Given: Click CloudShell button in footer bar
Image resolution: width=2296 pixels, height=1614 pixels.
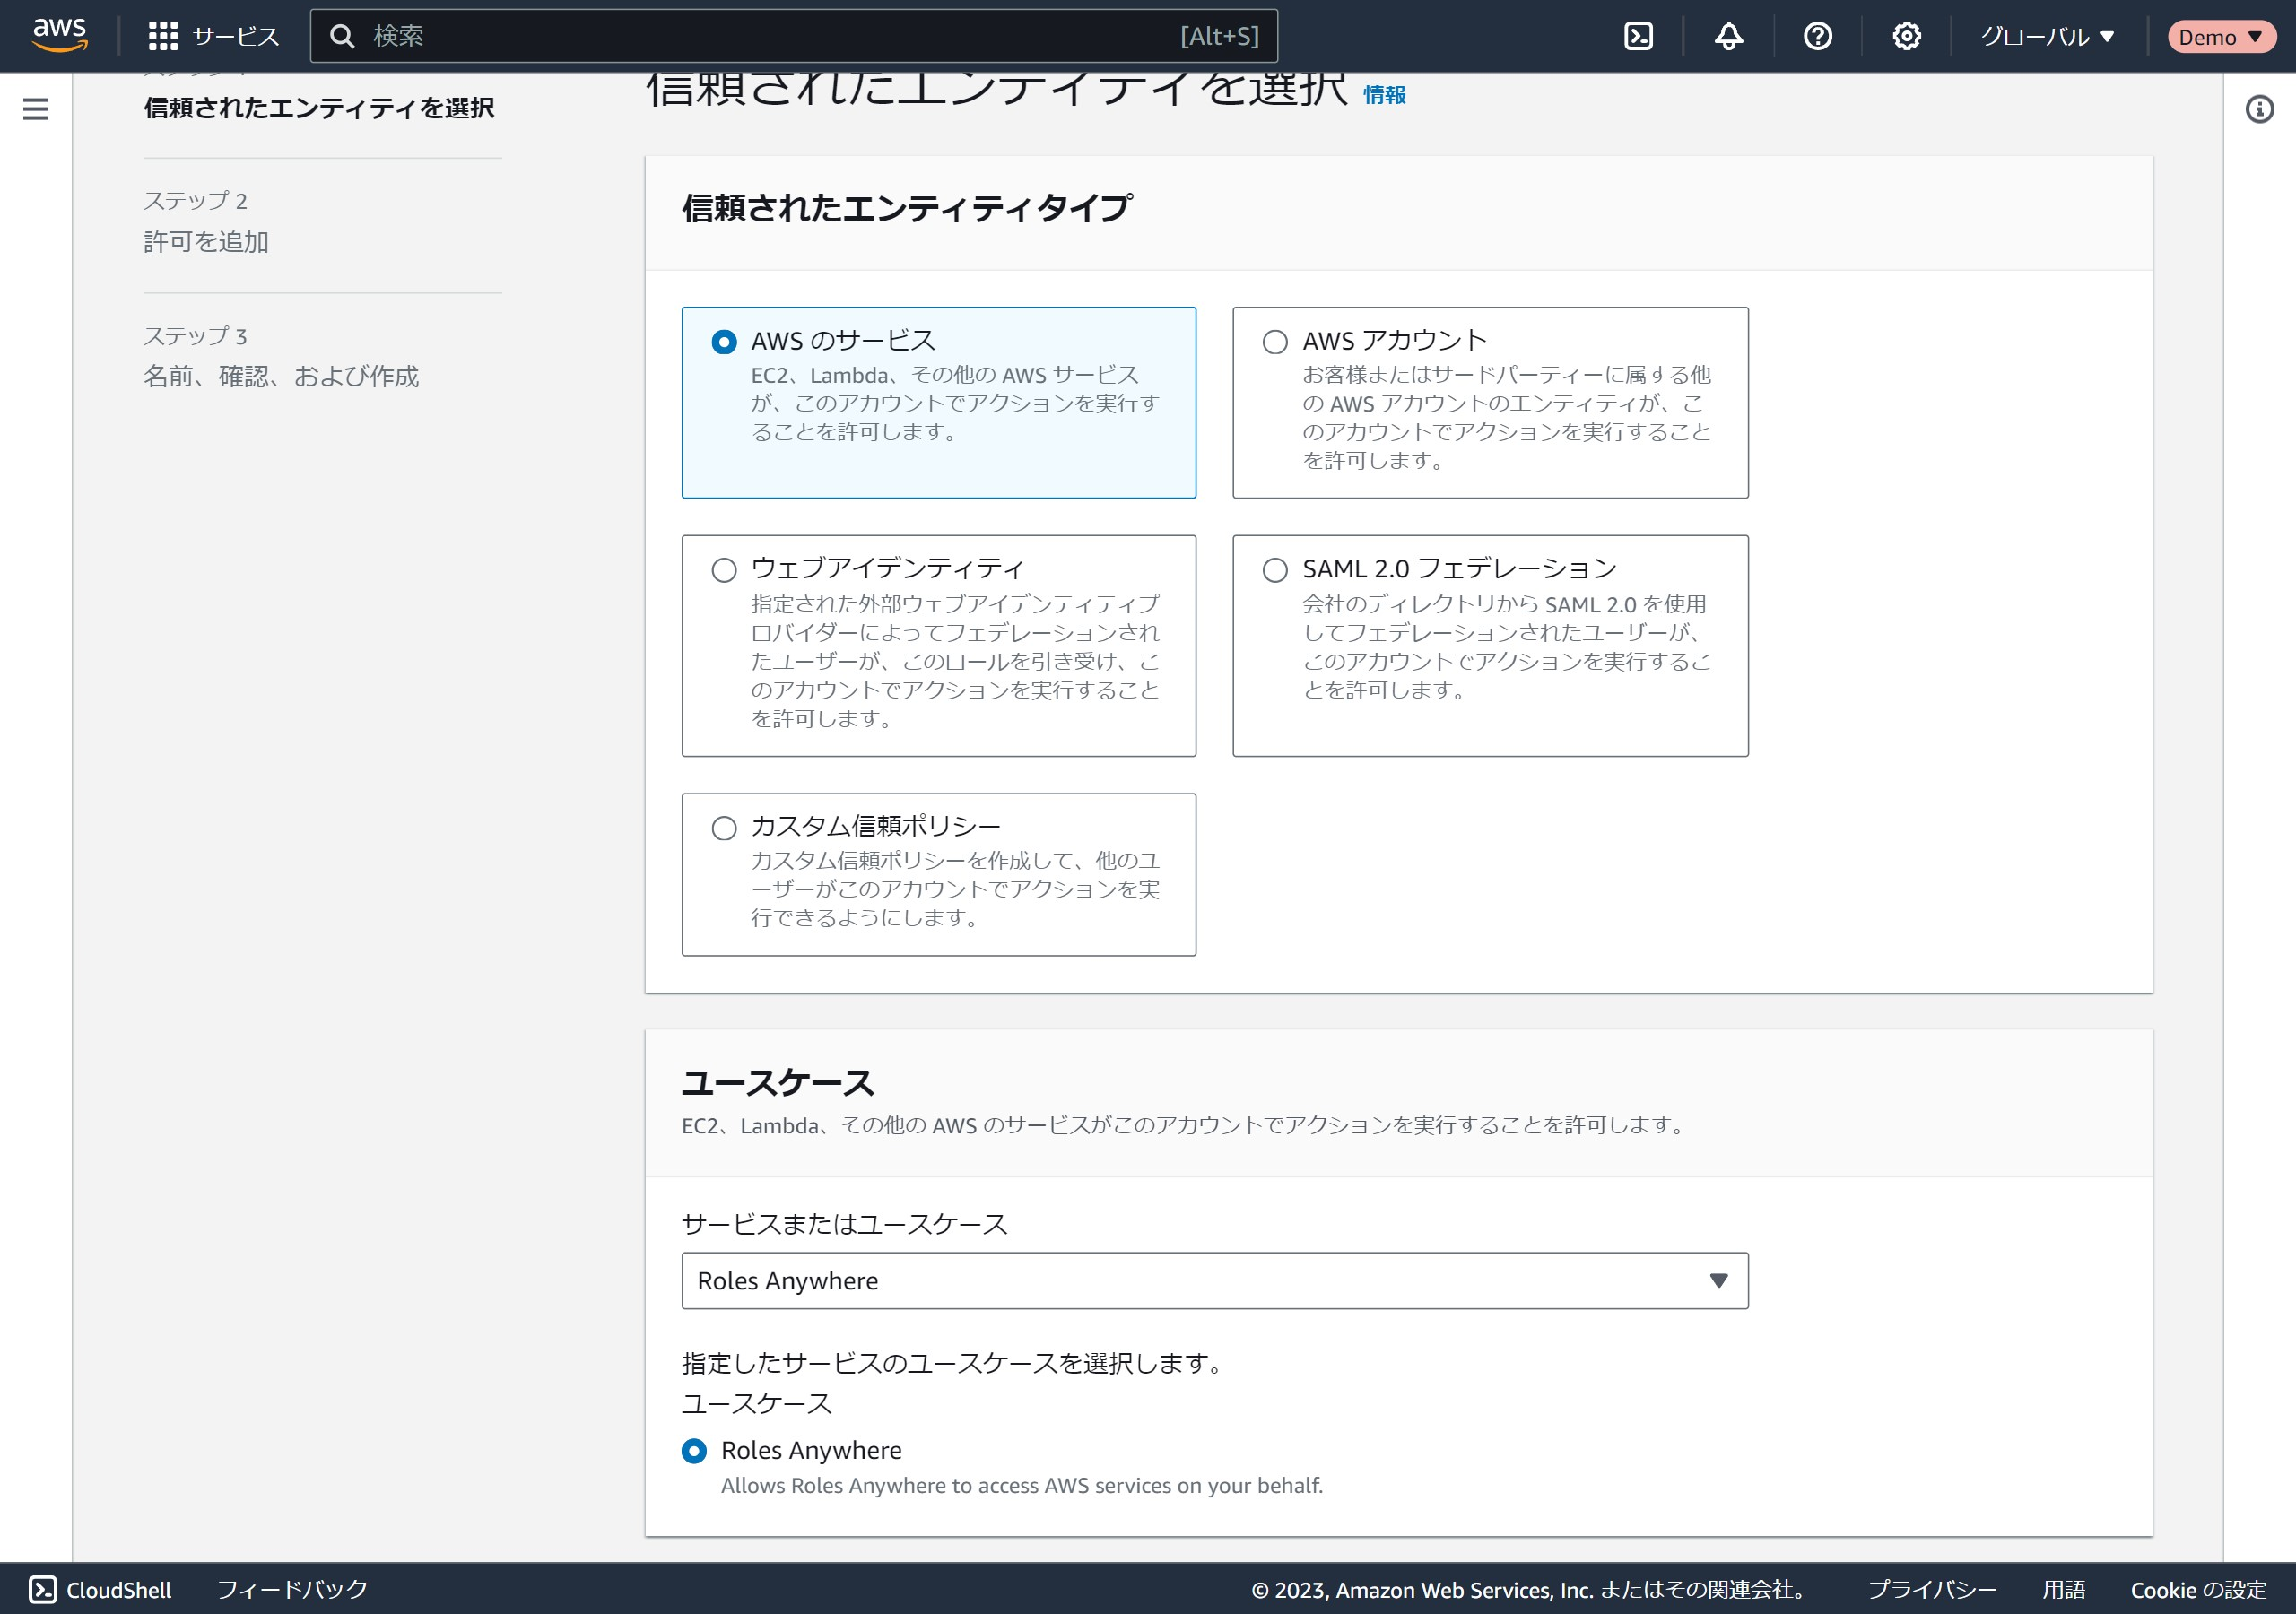Looking at the screenshot, I should pyautogui.click(x=100, y=1589).
